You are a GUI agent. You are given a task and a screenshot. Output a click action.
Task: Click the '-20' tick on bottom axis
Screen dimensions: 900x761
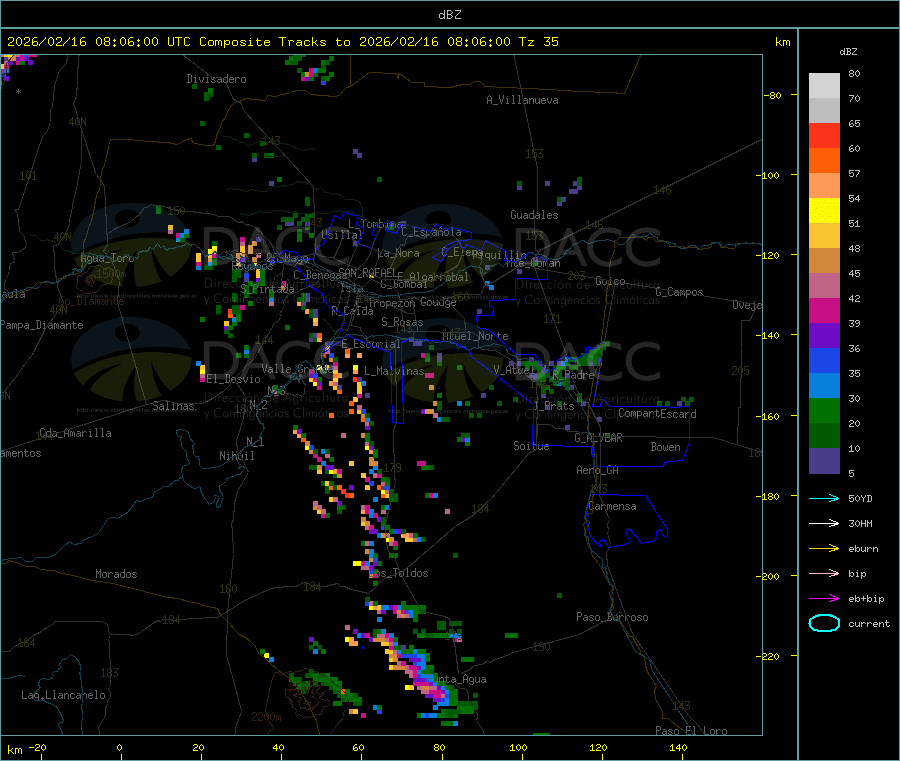click(x=38, y=747)
